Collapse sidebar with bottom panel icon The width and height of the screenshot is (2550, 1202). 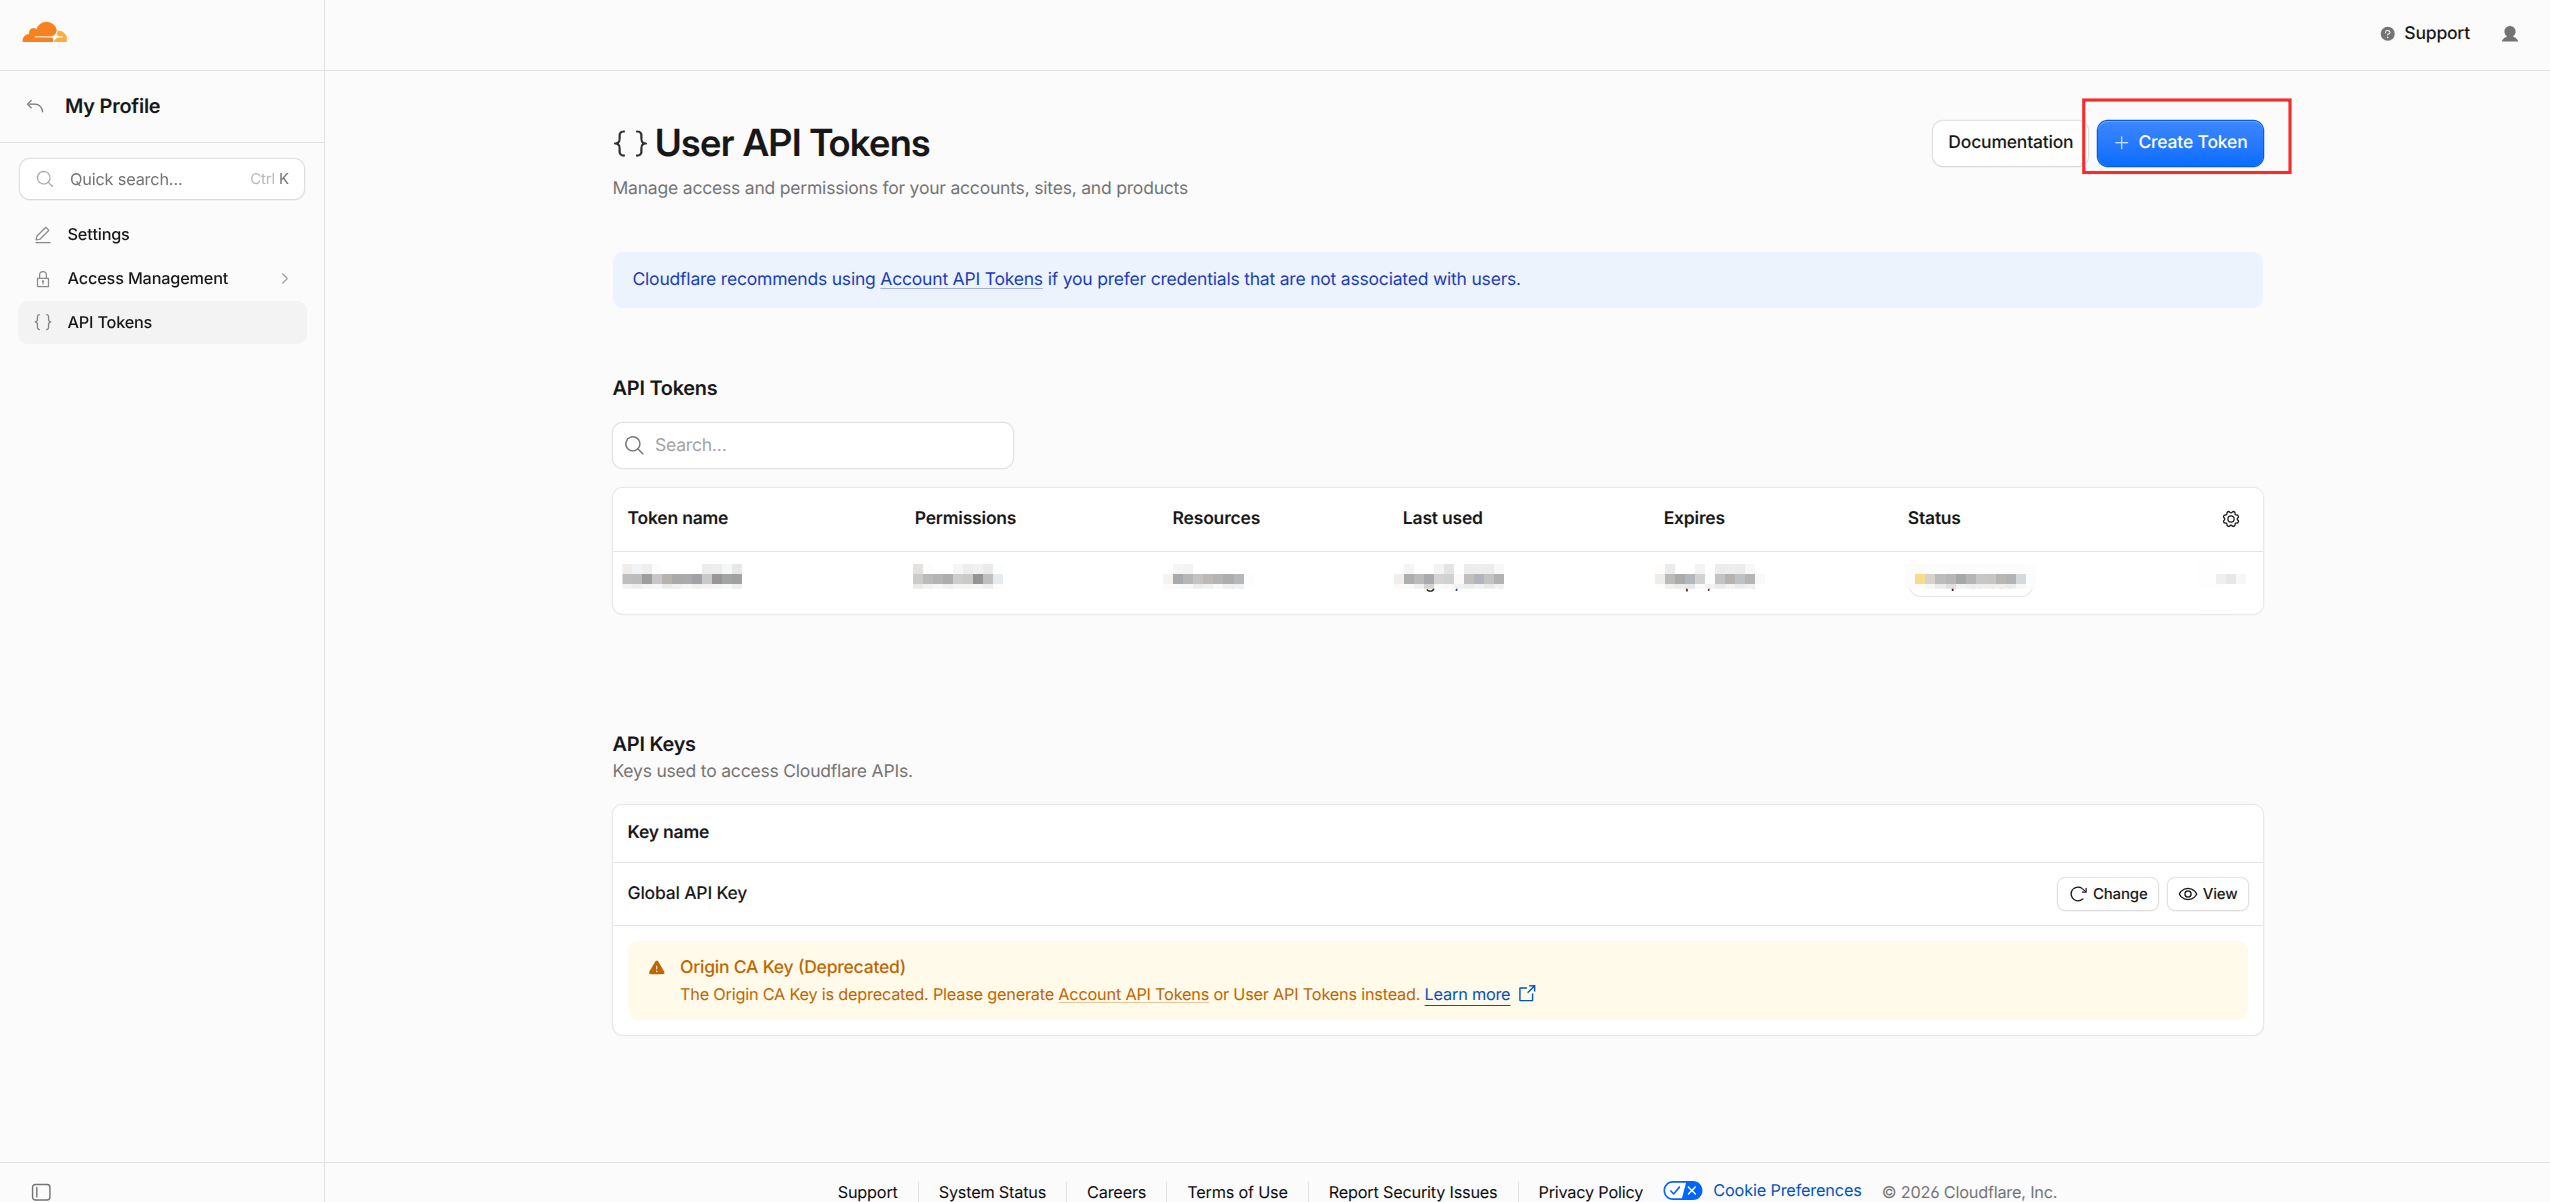coord(41,1191)
